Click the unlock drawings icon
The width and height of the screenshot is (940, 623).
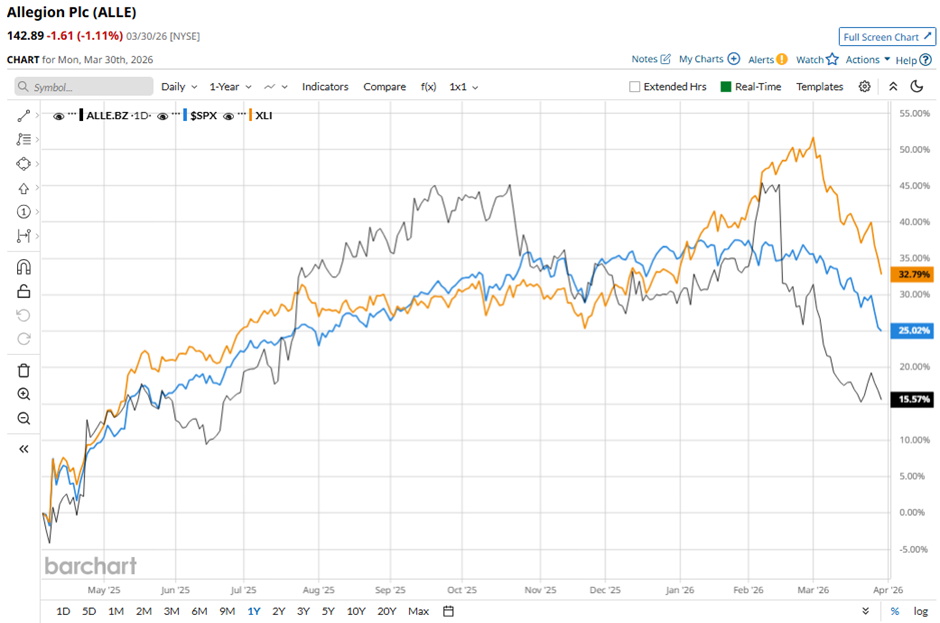(x=23, y=291)
